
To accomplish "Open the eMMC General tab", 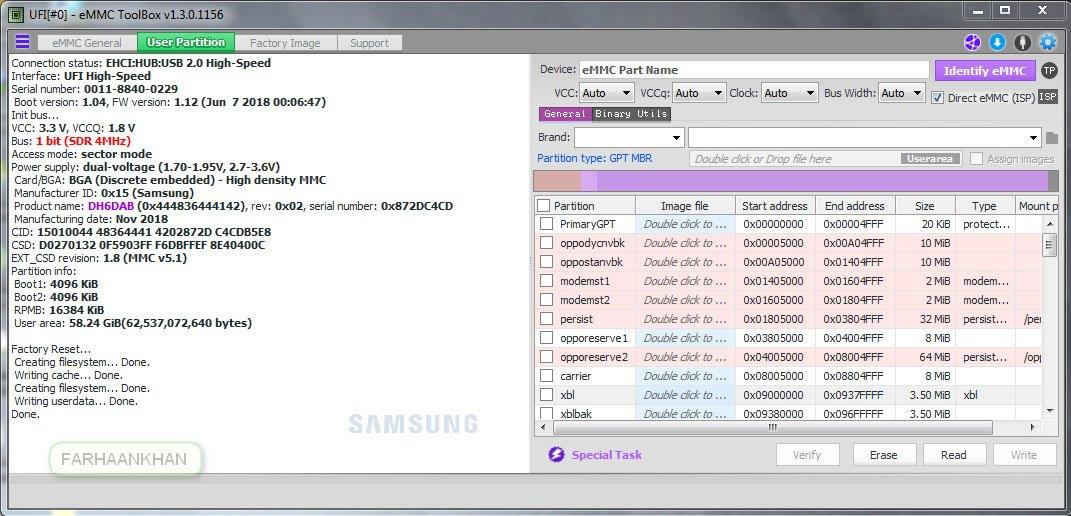I will pos(87,43).
